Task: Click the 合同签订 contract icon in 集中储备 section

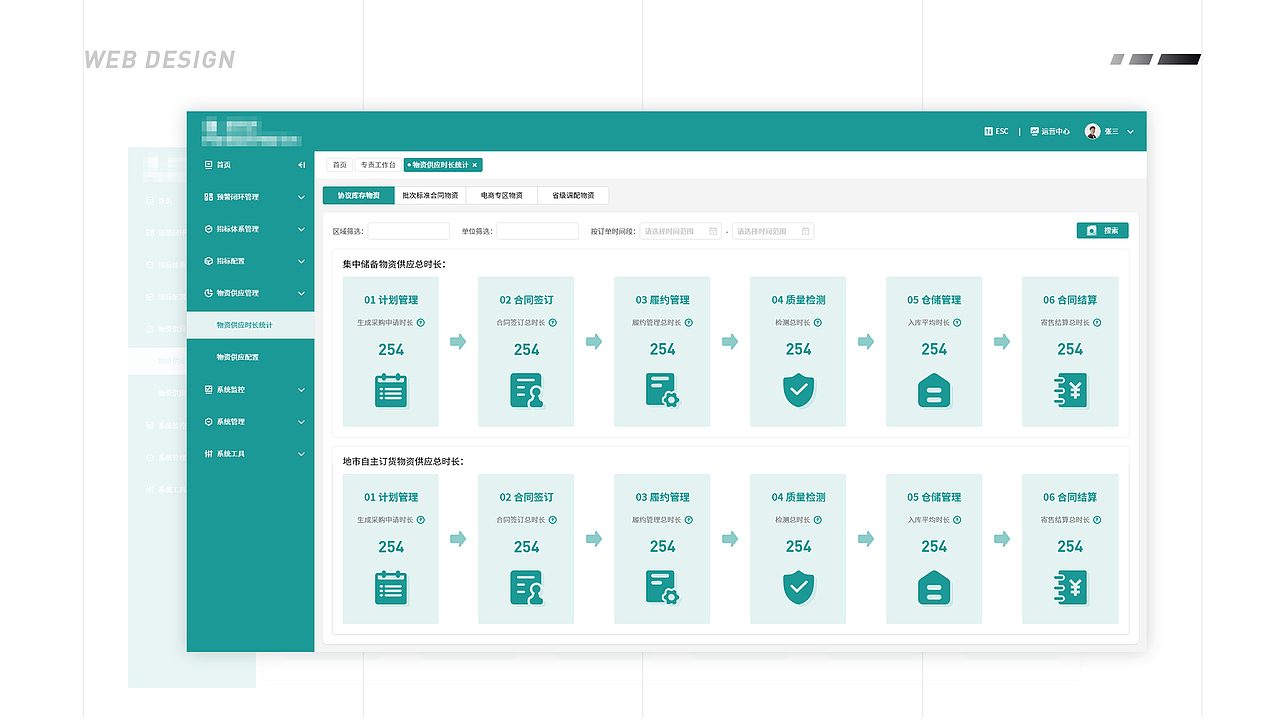Action: point(527,390)
